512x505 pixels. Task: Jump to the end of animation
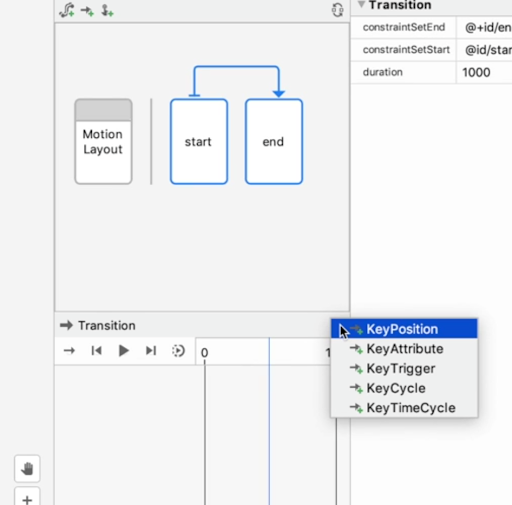click(151, 351)
